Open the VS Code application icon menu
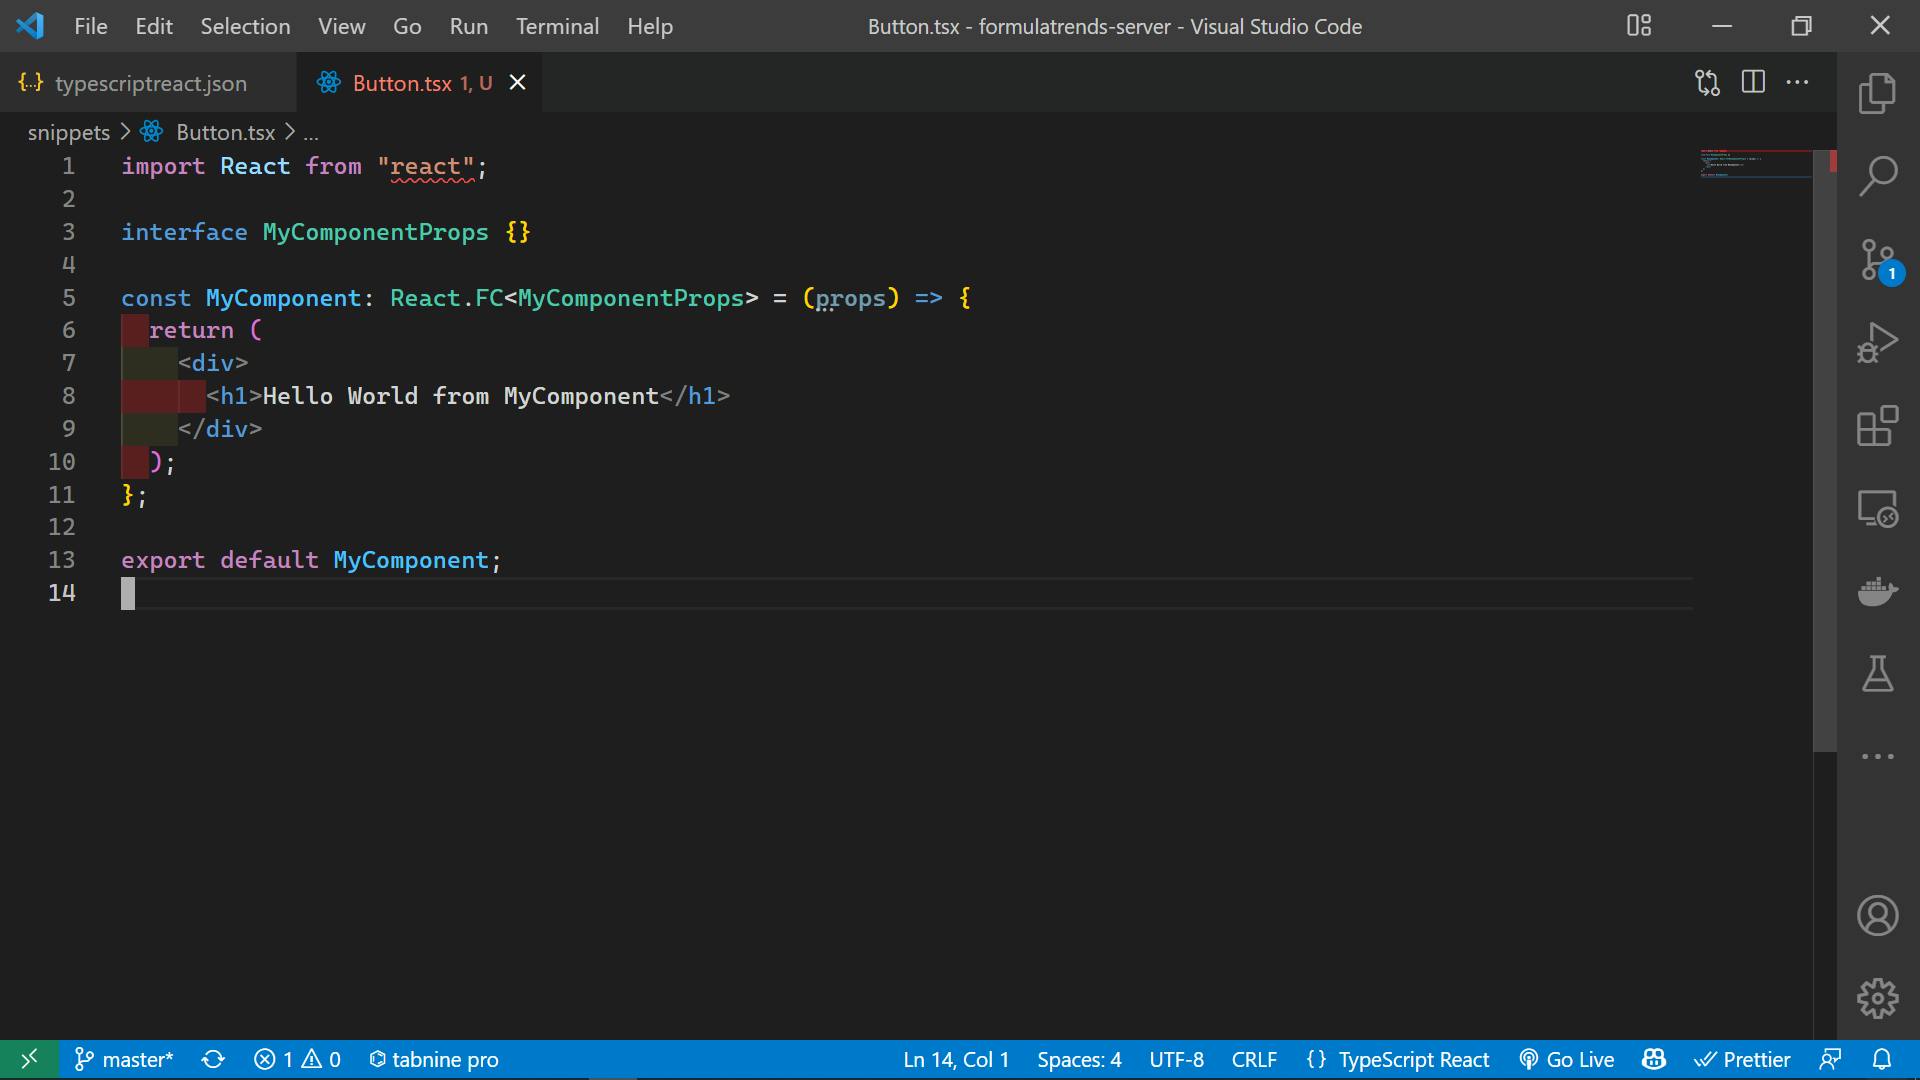This screenshot has height=1080, width=1920. click(x=30, y=26)
